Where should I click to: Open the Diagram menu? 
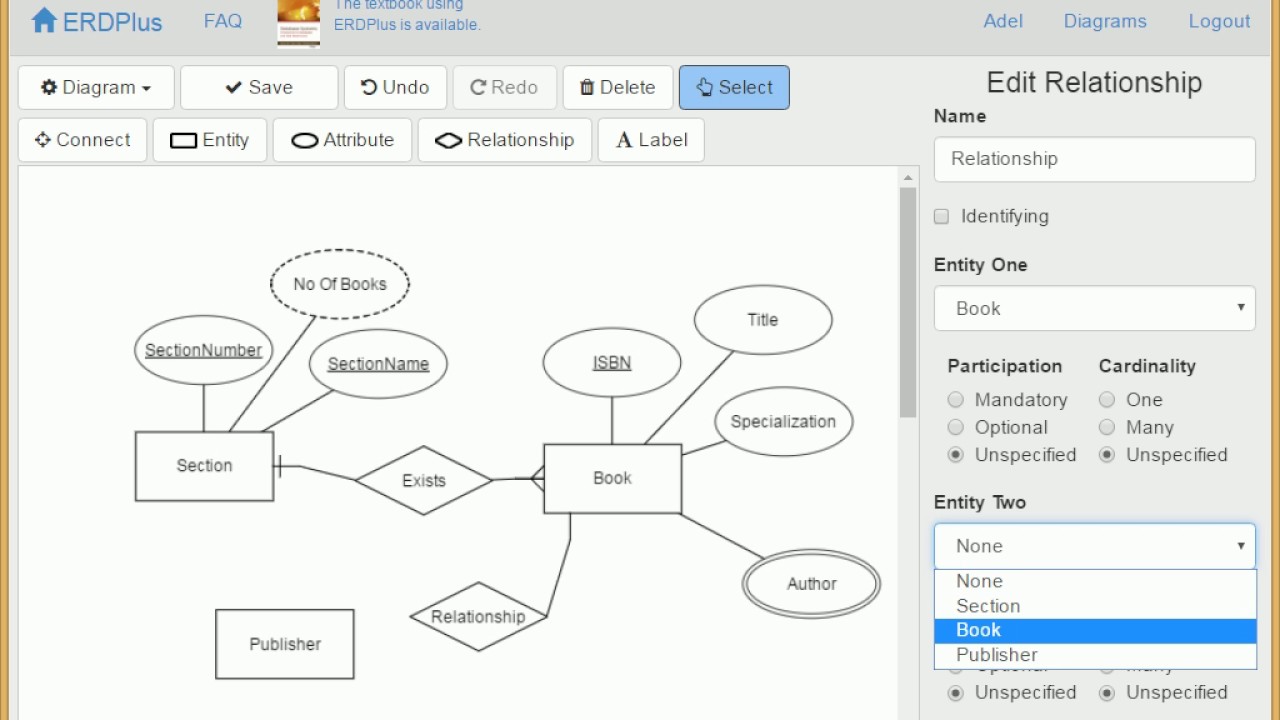(x=95, y=87)
